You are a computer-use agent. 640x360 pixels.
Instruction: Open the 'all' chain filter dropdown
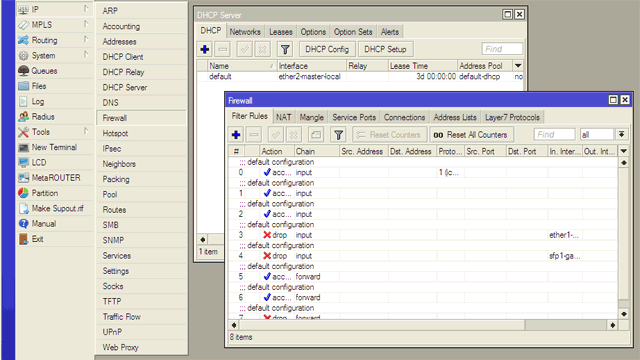coord(622,134)
